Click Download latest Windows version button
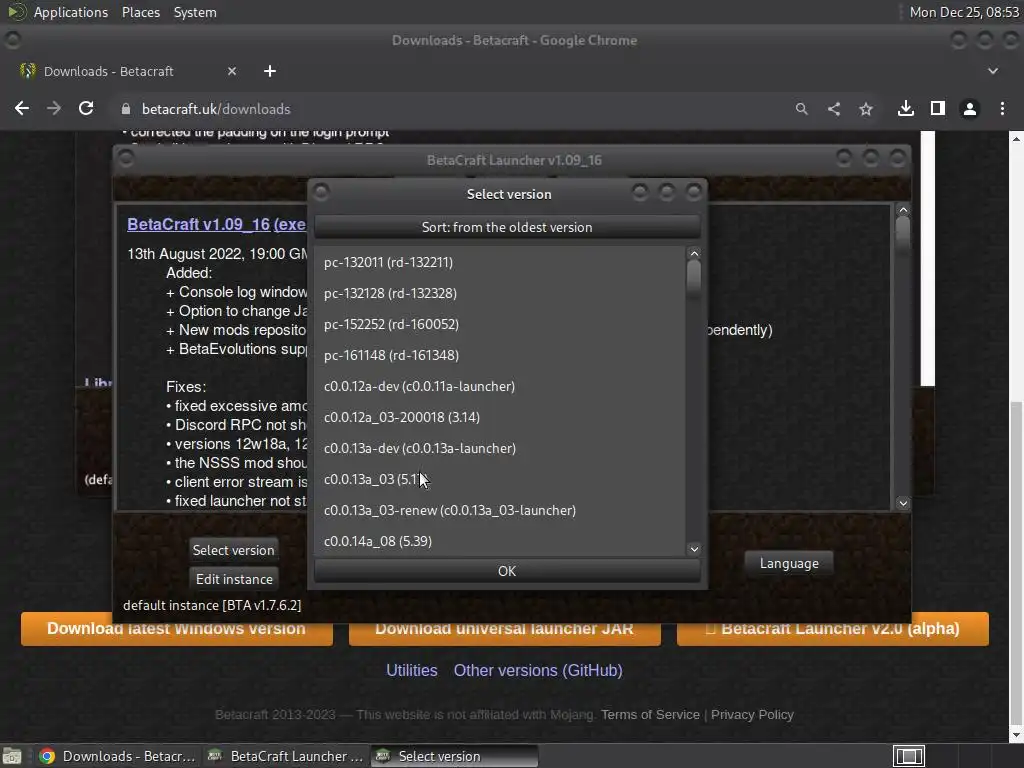Image resolution: width=1024 pixels, height=768 pixels. [x=176, y=629]
